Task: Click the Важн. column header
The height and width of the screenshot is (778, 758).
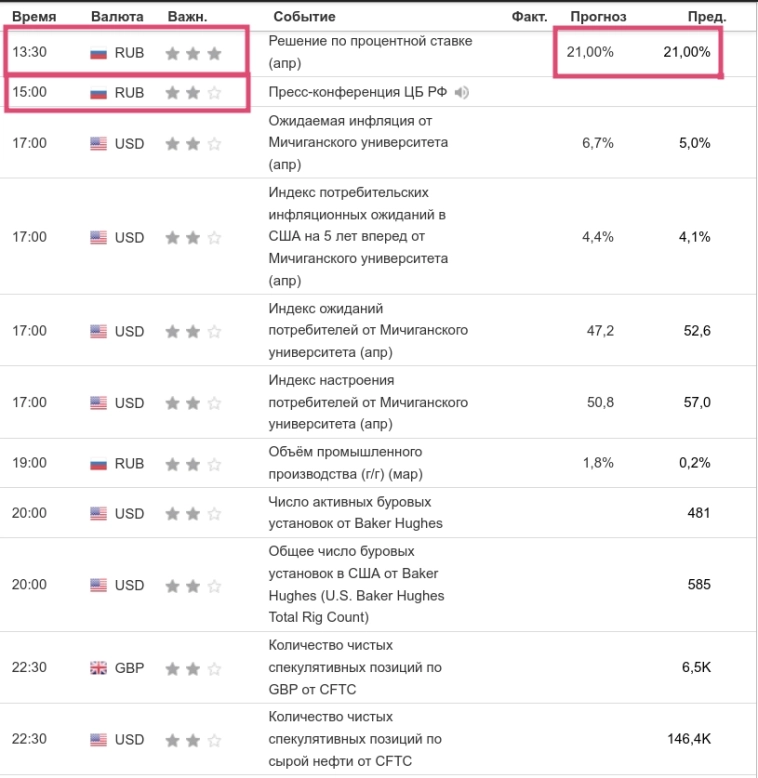Action: tap(188, 17)
